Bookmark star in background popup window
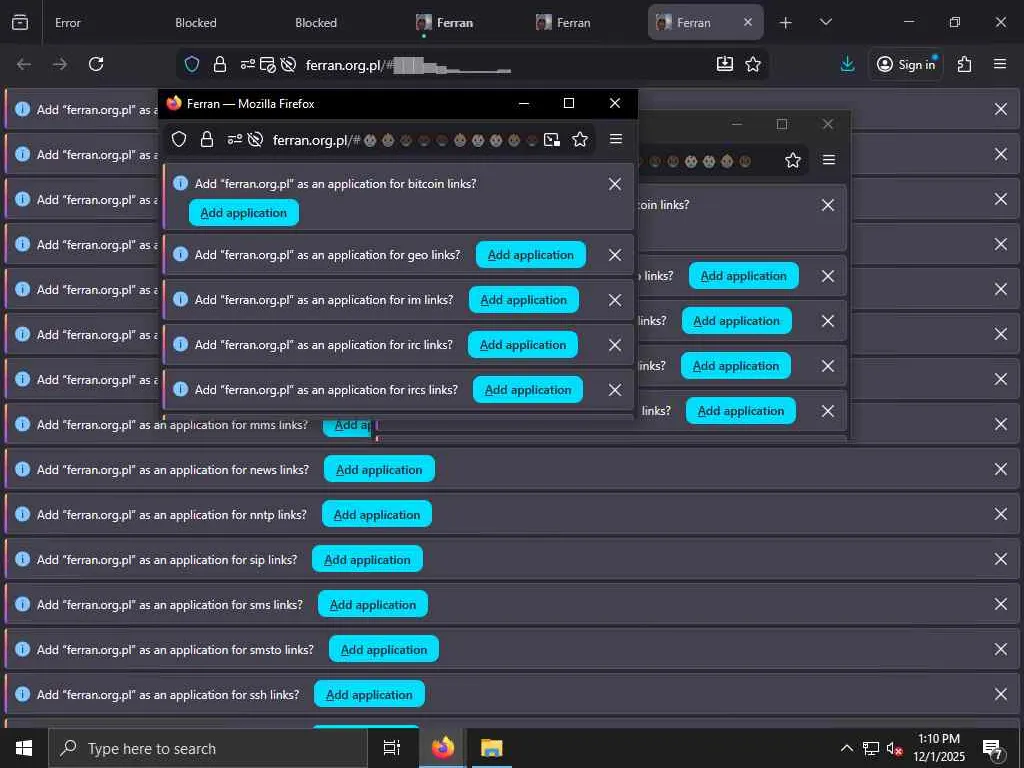 tap(793, 160)
